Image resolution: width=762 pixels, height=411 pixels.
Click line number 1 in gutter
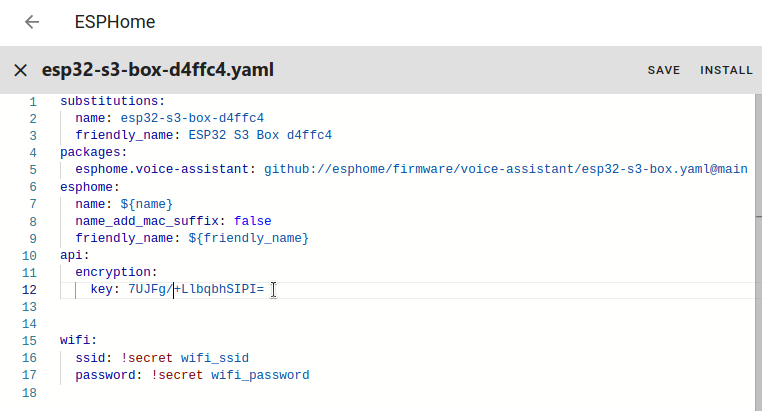[x=33, y=101]
